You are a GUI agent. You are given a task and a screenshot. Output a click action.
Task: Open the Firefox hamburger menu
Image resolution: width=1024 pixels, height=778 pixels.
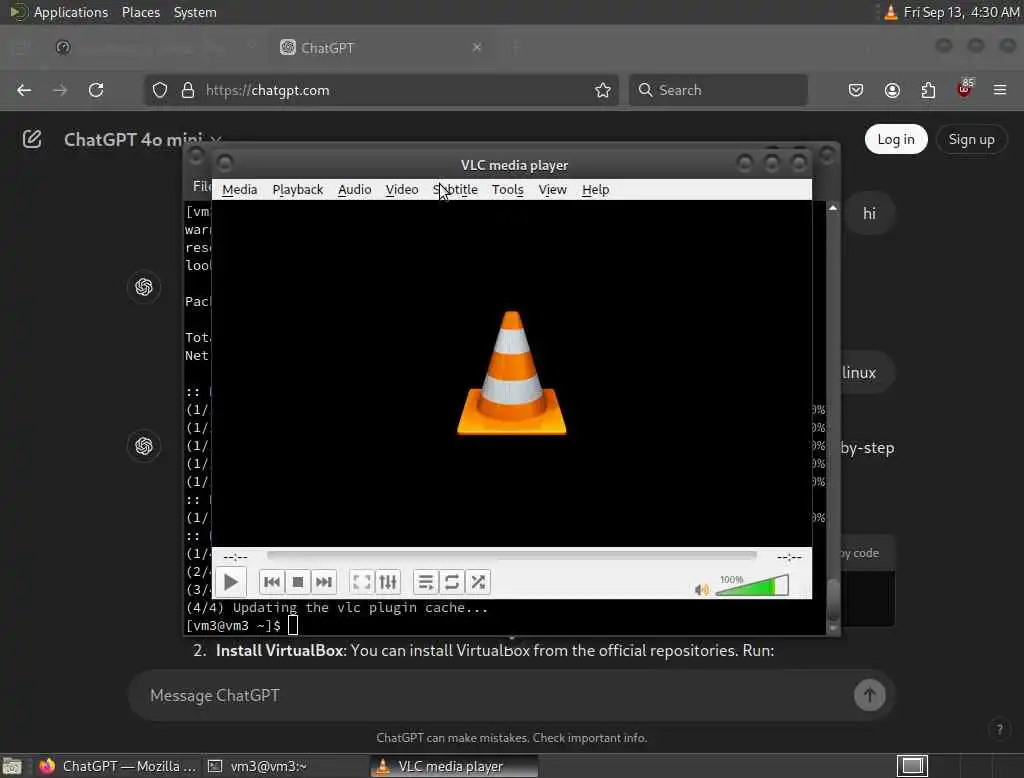click(1000, 90)
